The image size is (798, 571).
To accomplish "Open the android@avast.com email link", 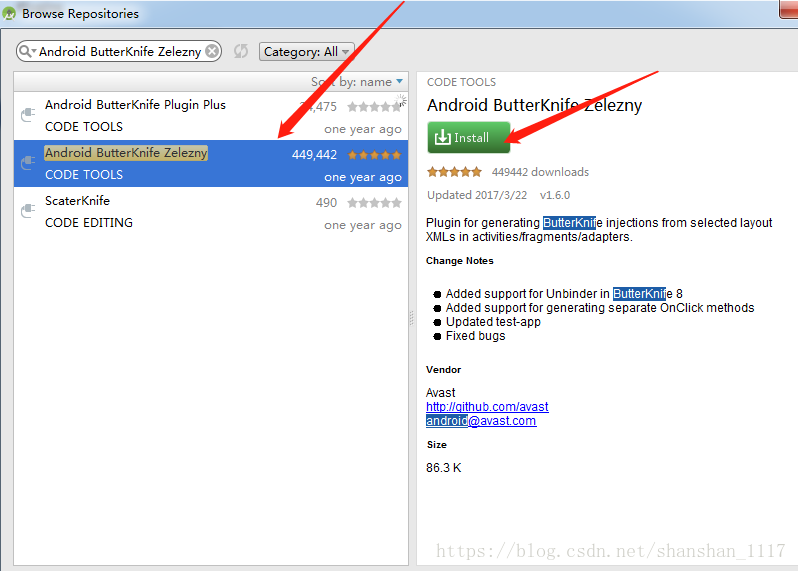I will (x=481, y=421).
